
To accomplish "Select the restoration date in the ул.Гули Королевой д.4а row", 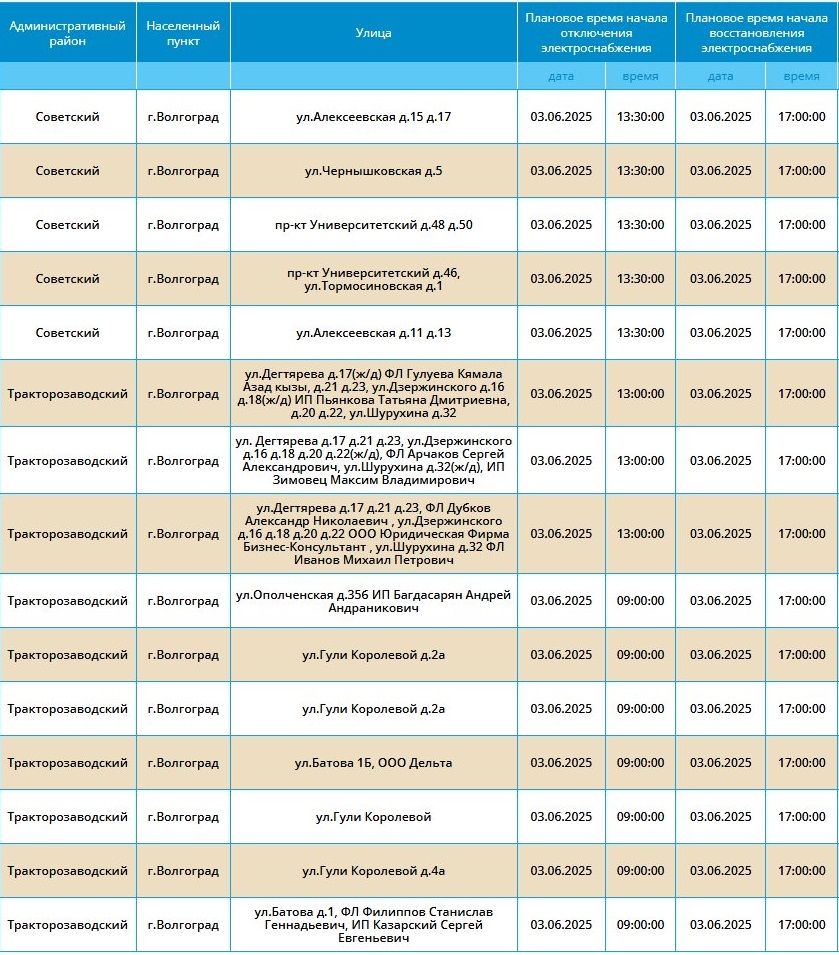I will (720, 871).
